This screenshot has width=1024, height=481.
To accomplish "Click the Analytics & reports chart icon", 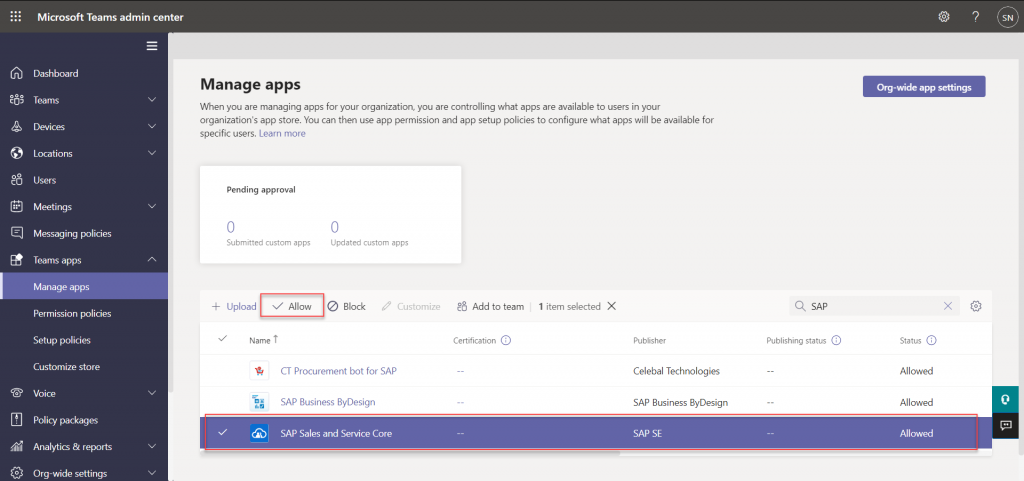I will 17,446.
